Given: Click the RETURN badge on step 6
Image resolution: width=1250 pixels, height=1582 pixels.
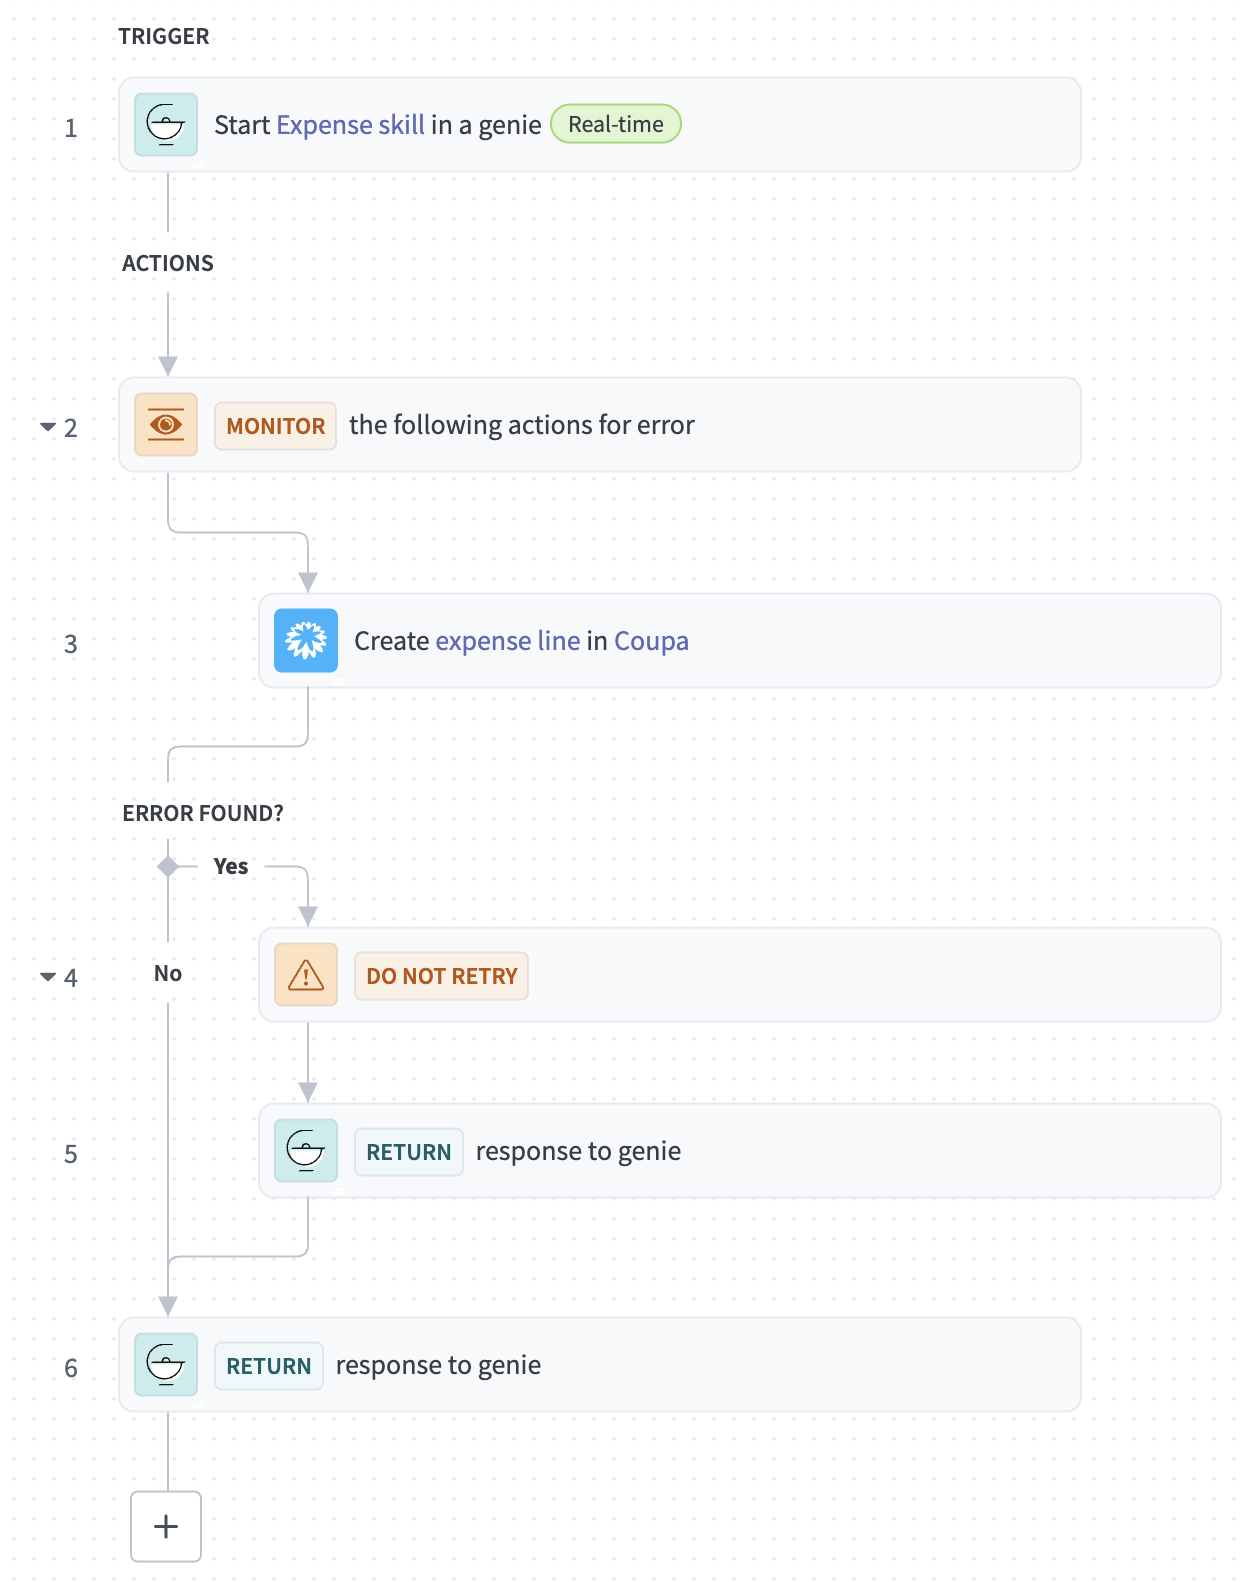Looking at the screenshot, I should (x=268, y=1365).
